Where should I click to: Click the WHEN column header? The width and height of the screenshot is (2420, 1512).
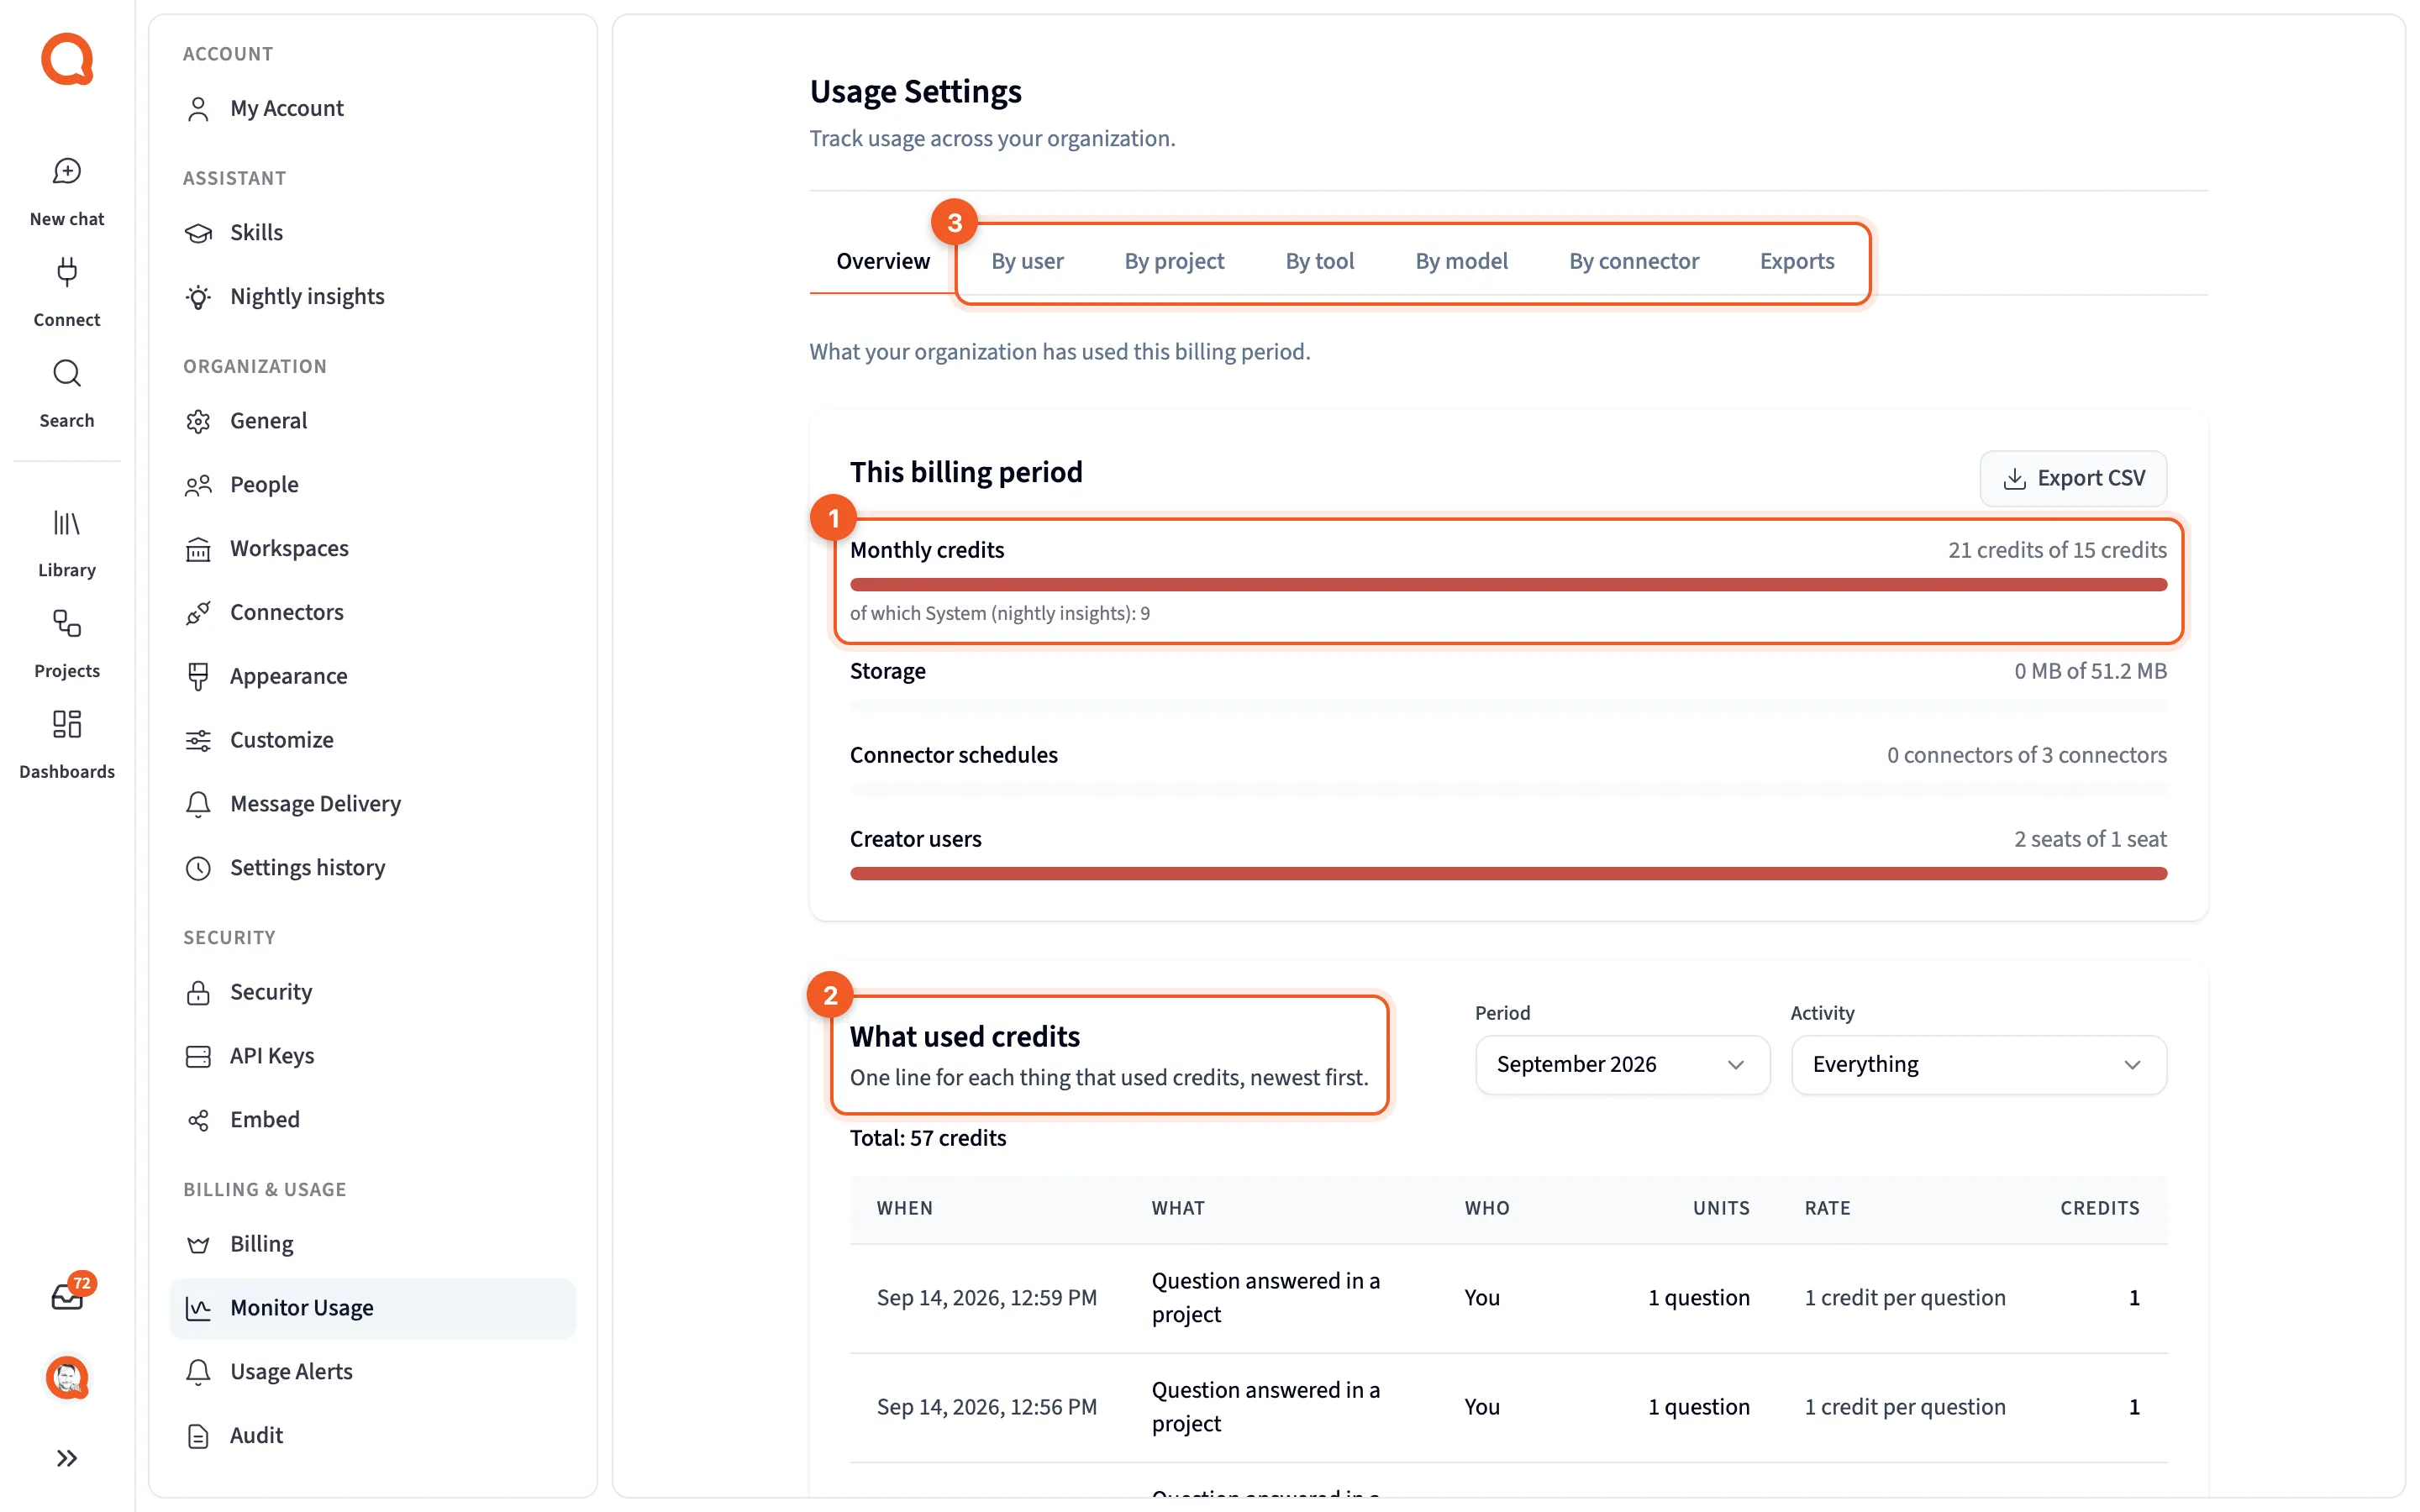tap(904, 1208)
